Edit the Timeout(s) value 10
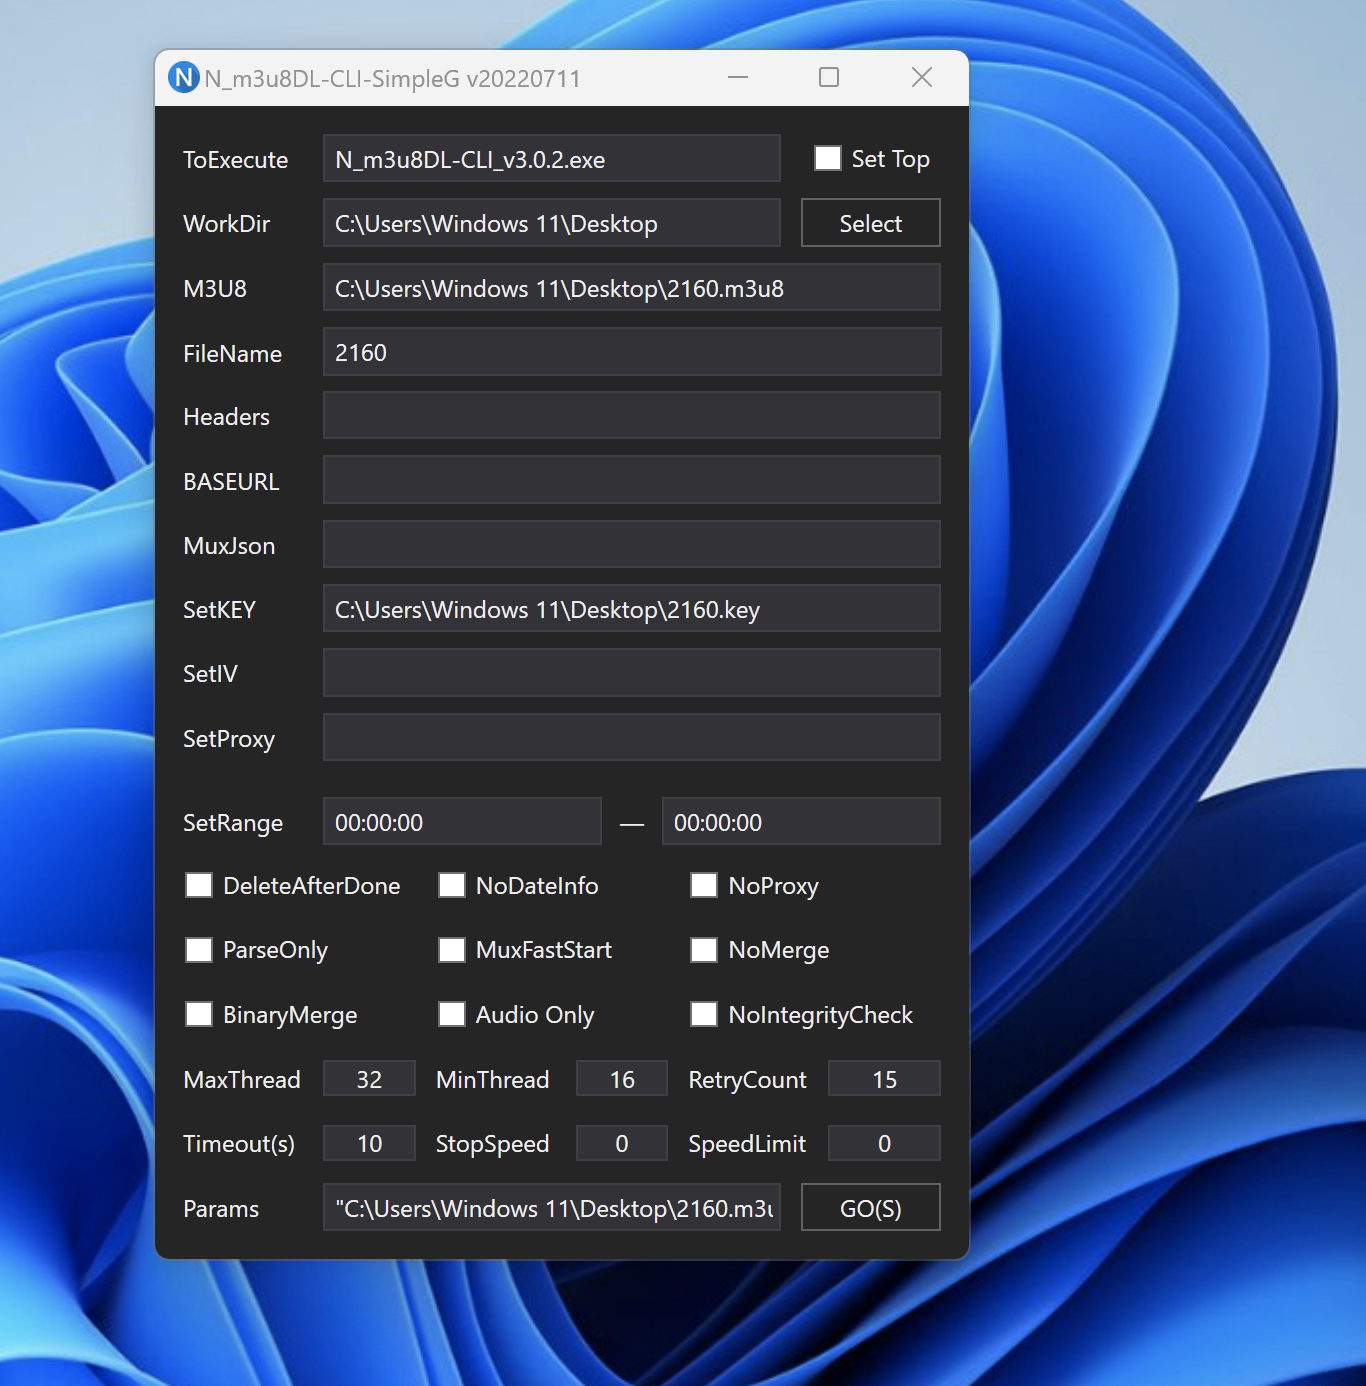 (369, 1143)
